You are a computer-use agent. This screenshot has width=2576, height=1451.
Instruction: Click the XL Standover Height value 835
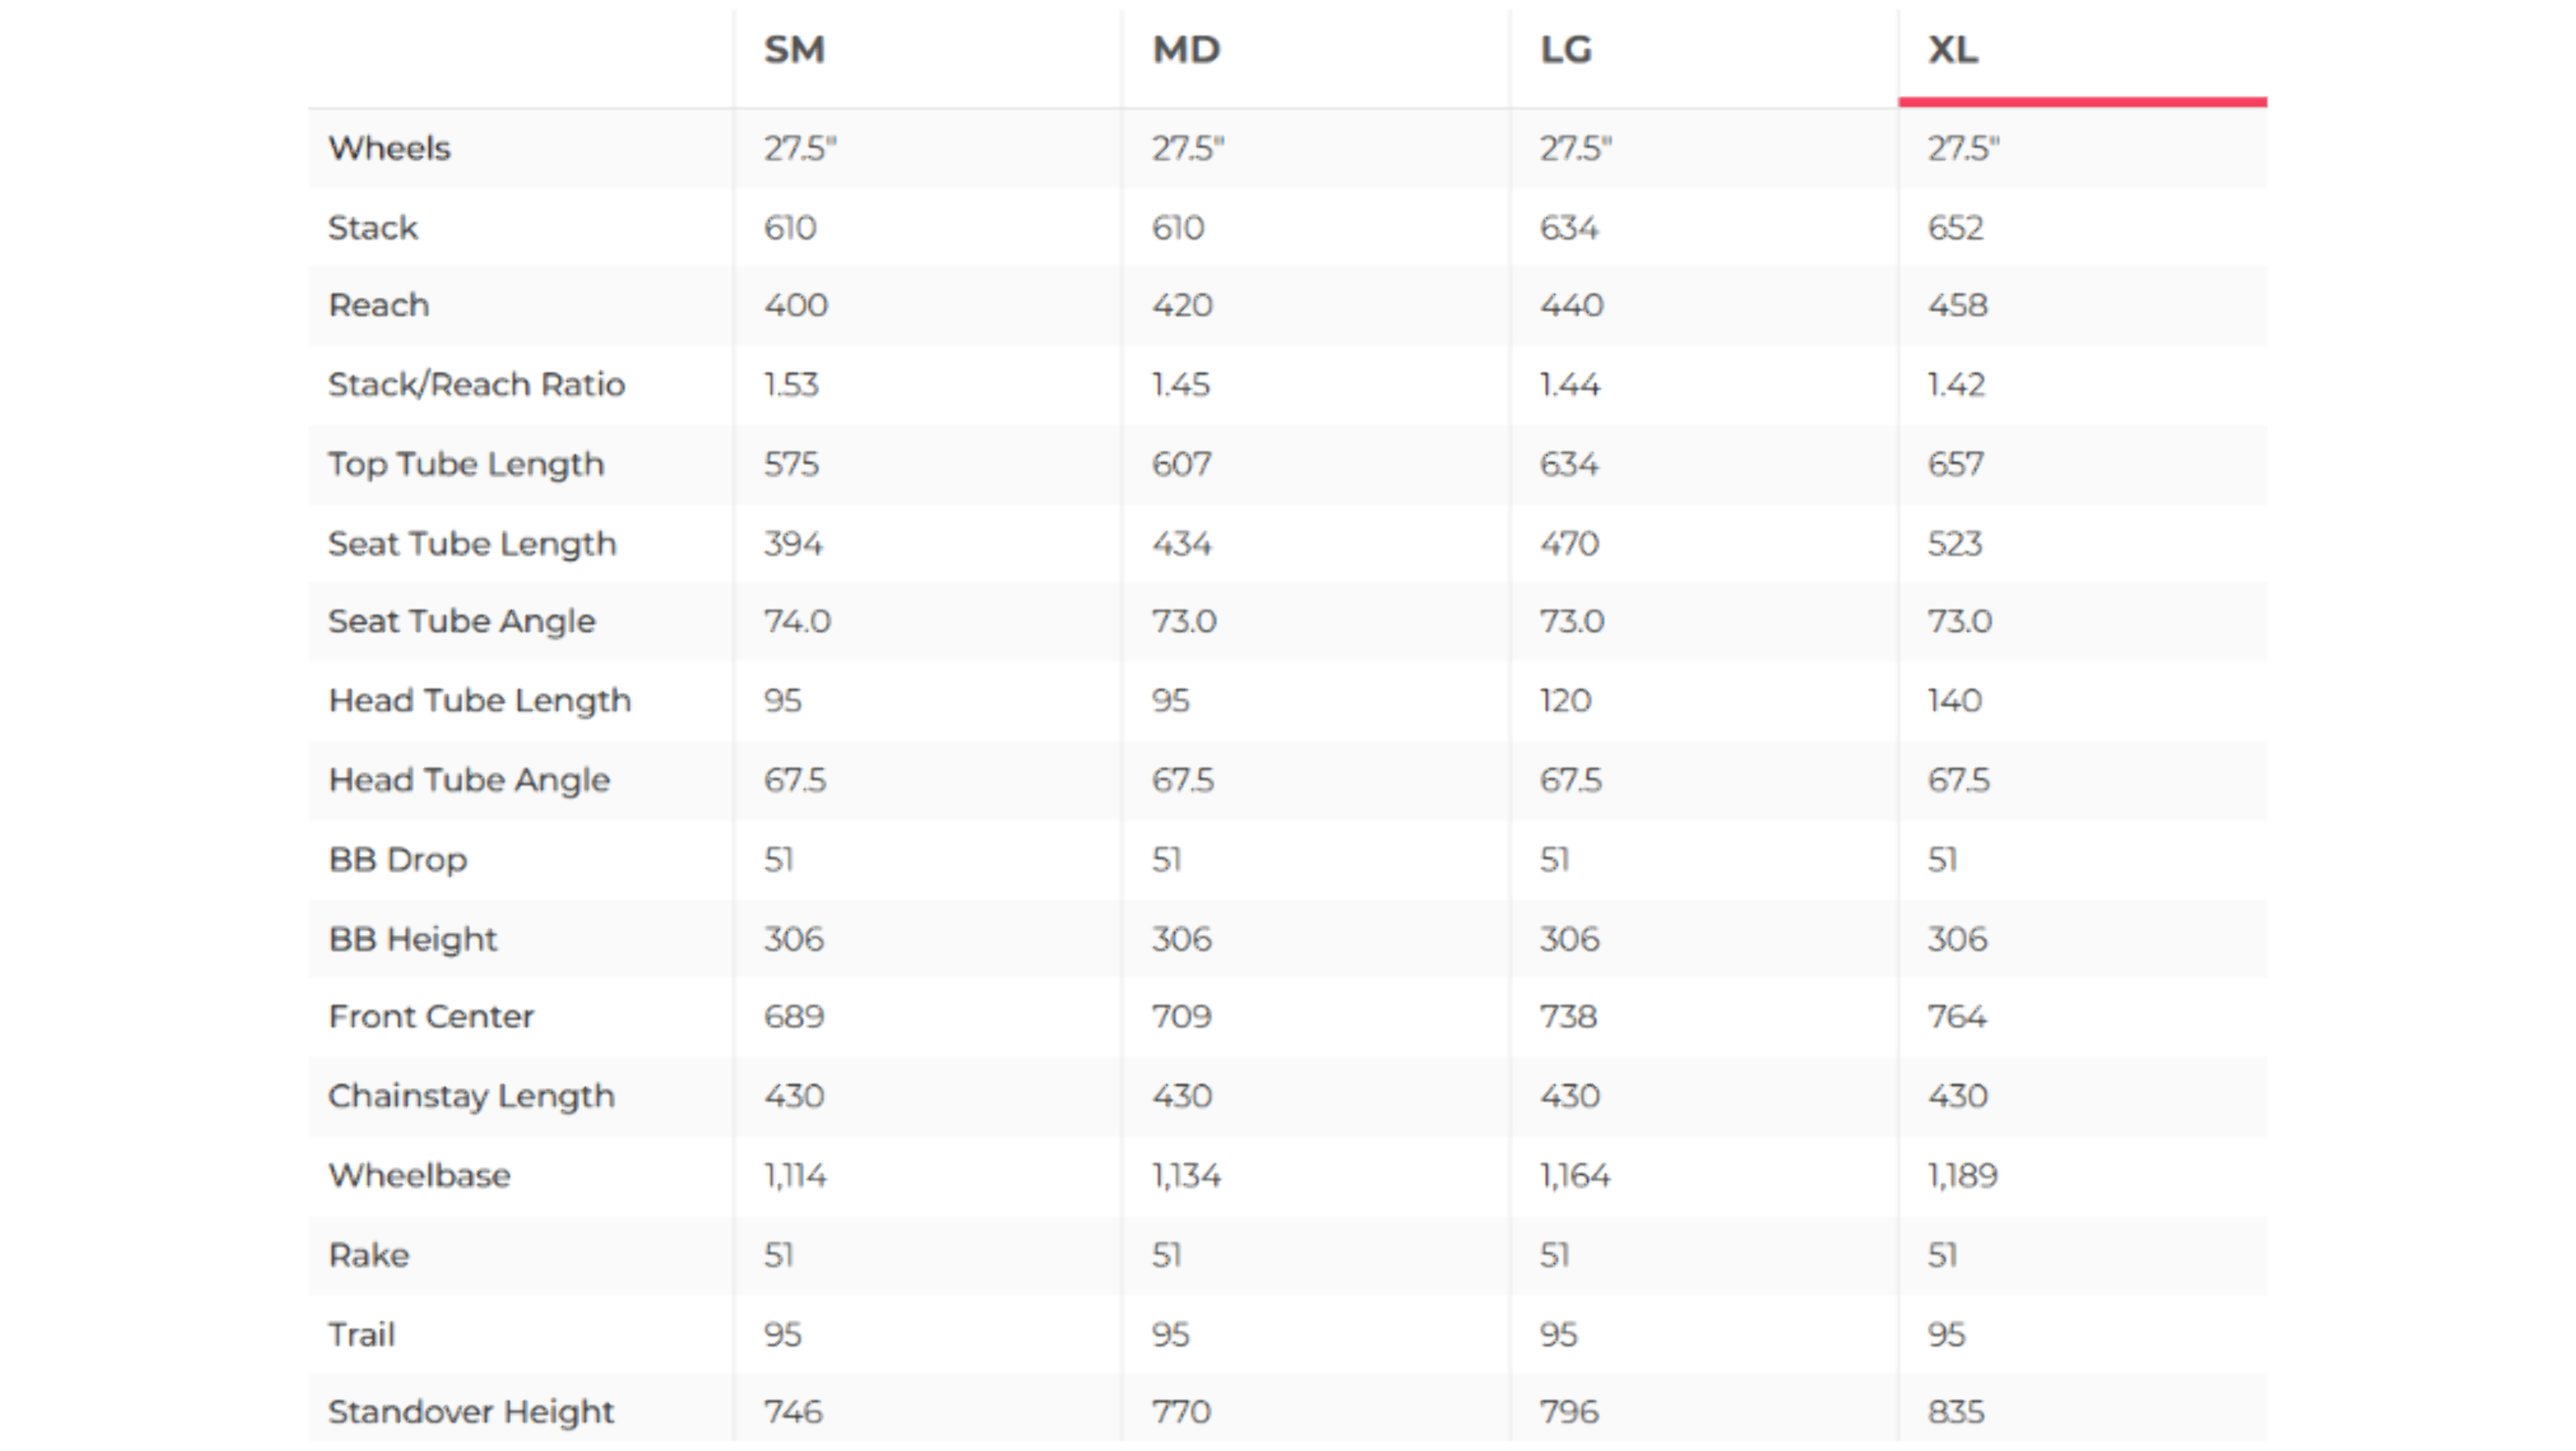click(1955, 1412)
